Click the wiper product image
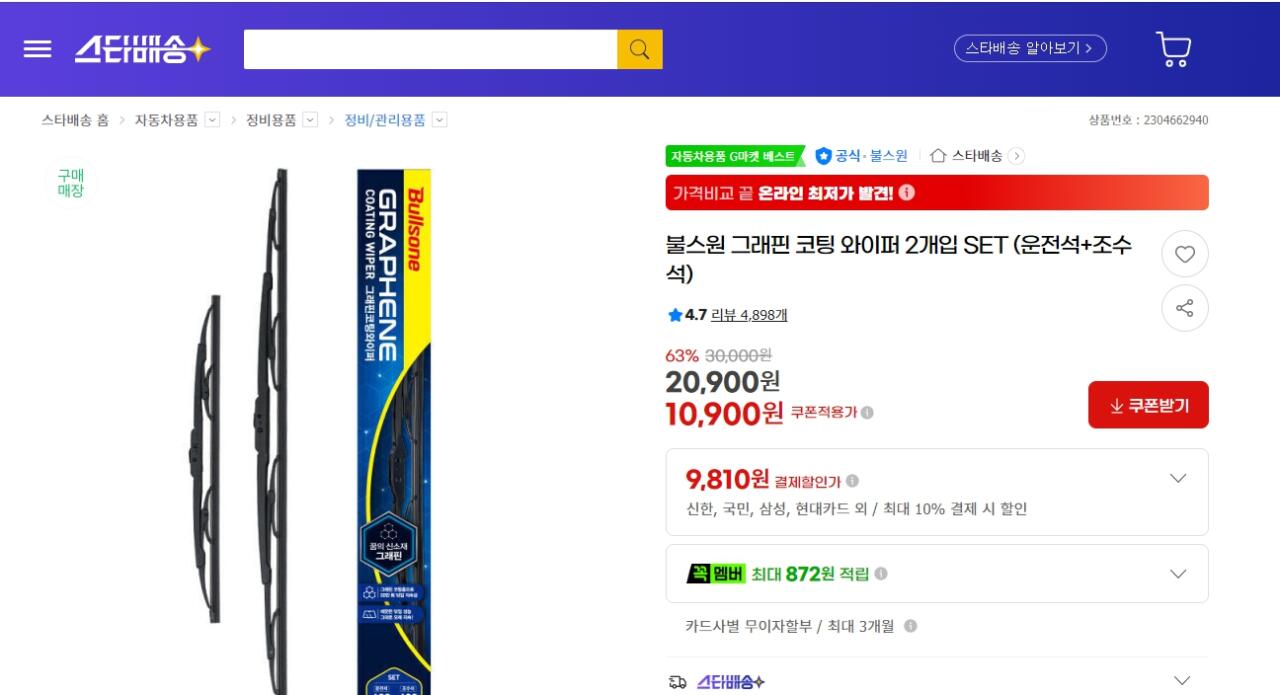This screenshot has width=1280, height=695. point(310,430)
